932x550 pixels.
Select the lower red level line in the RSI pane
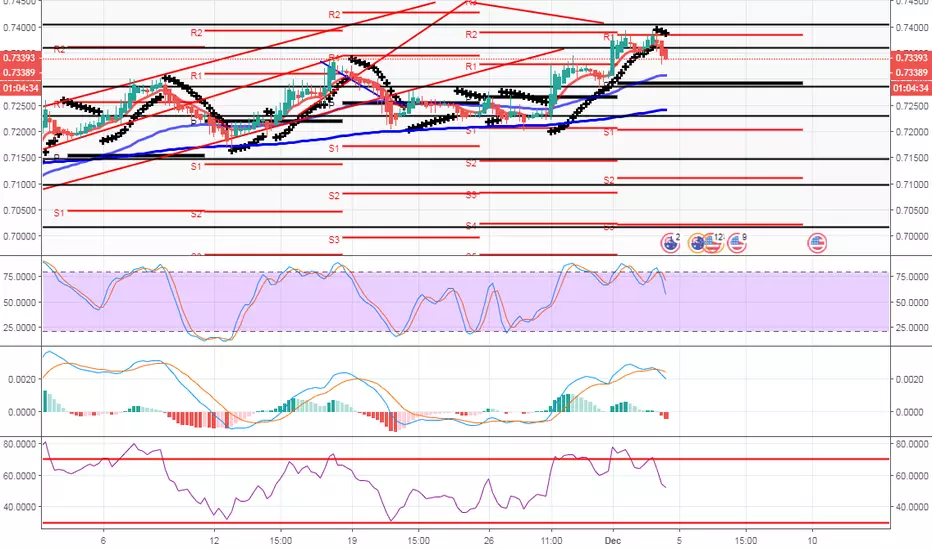(465, 523)
